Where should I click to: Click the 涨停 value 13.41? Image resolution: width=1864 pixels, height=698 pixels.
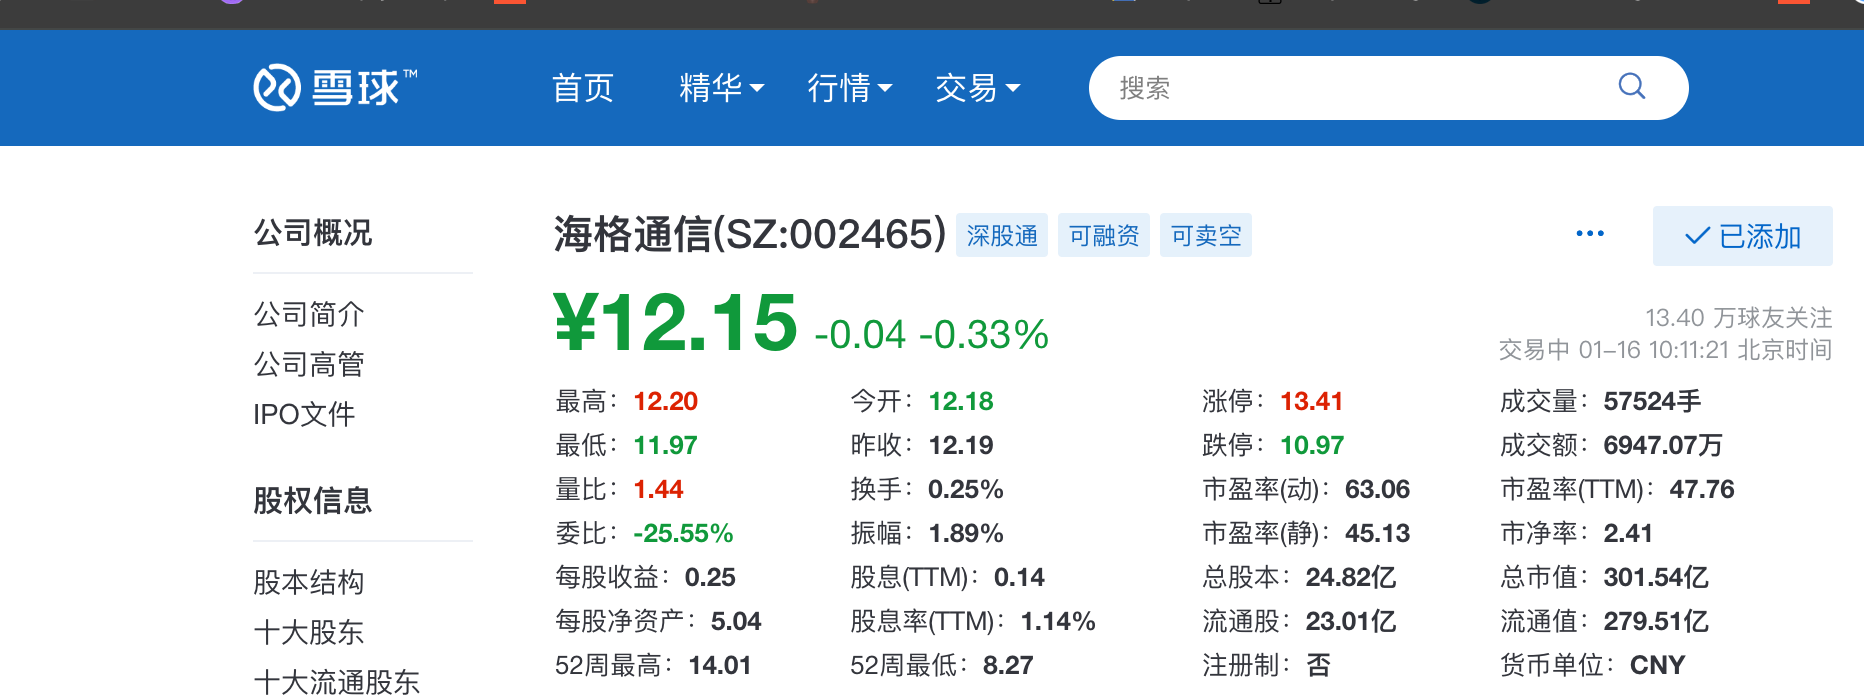[1312, 401]
